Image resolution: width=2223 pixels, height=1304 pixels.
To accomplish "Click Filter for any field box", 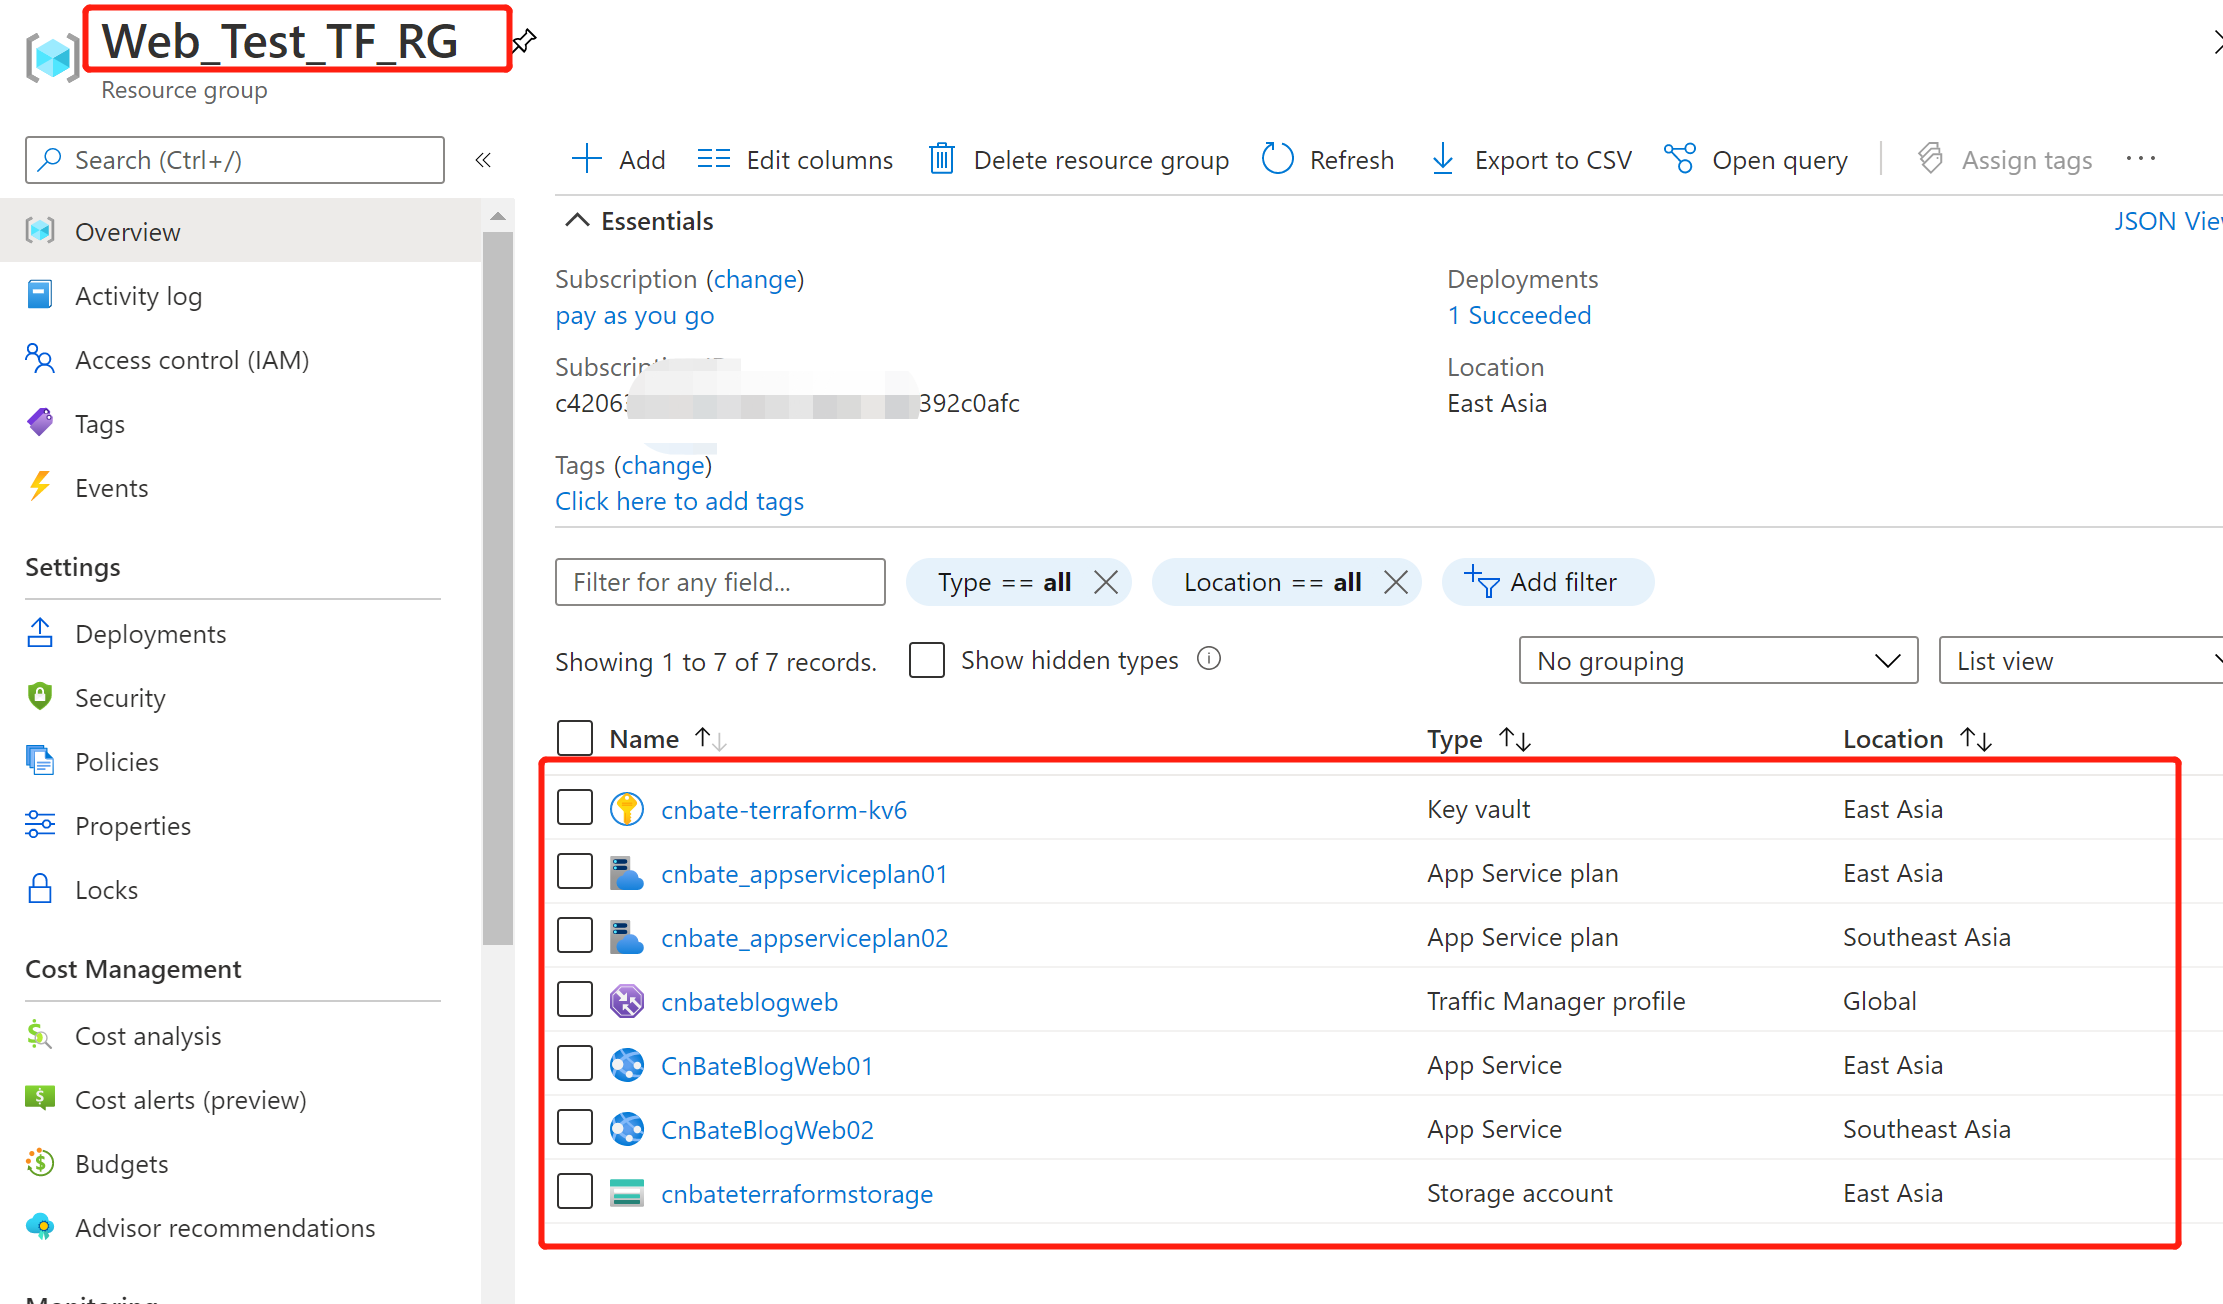I will (x=720, y=582).
